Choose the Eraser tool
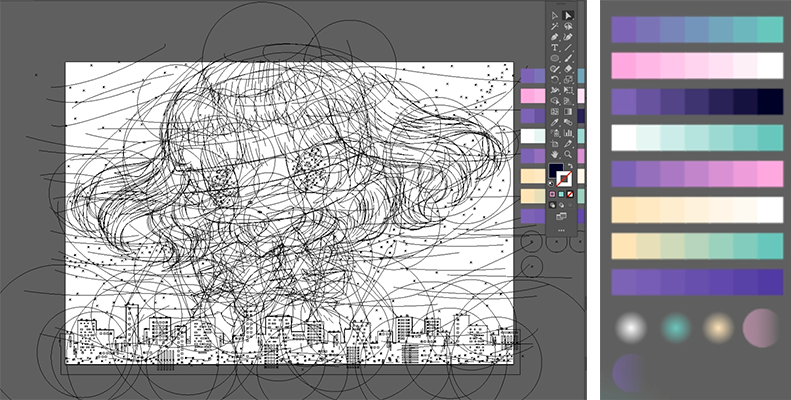This screenshot has height=400, width=791. pyautogui.click(x=568, y=69)
